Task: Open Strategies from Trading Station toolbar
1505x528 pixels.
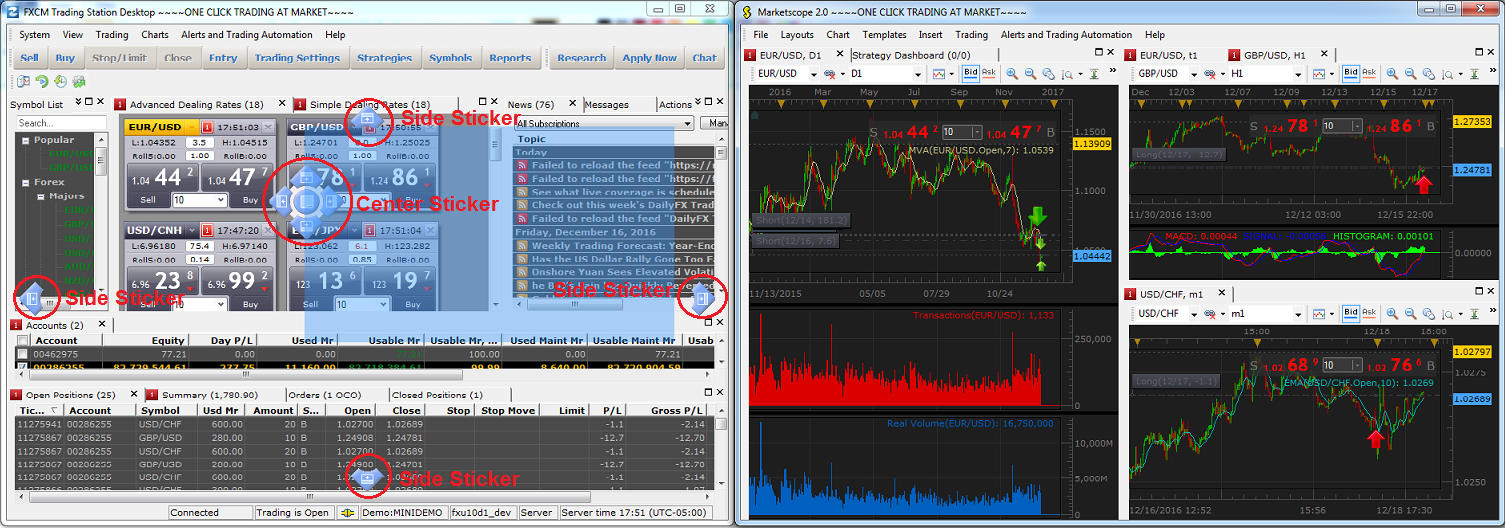Action: coord(385,58)
